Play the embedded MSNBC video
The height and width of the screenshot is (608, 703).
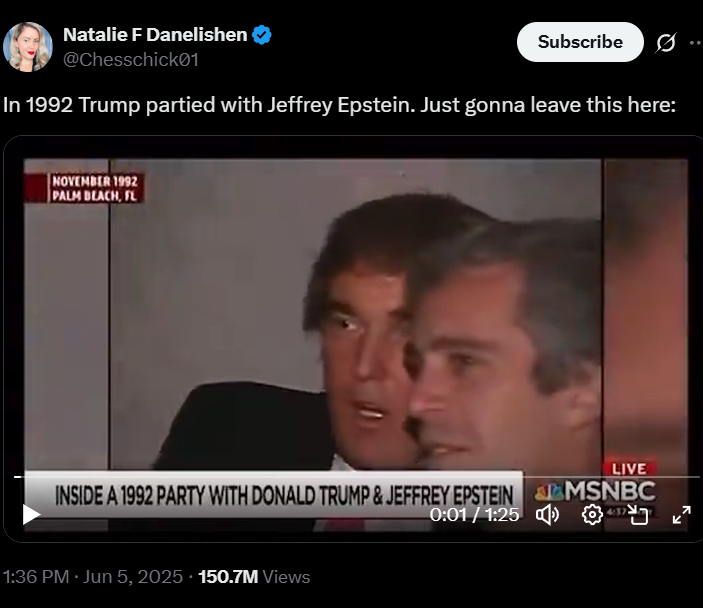(x=31, y=515)
